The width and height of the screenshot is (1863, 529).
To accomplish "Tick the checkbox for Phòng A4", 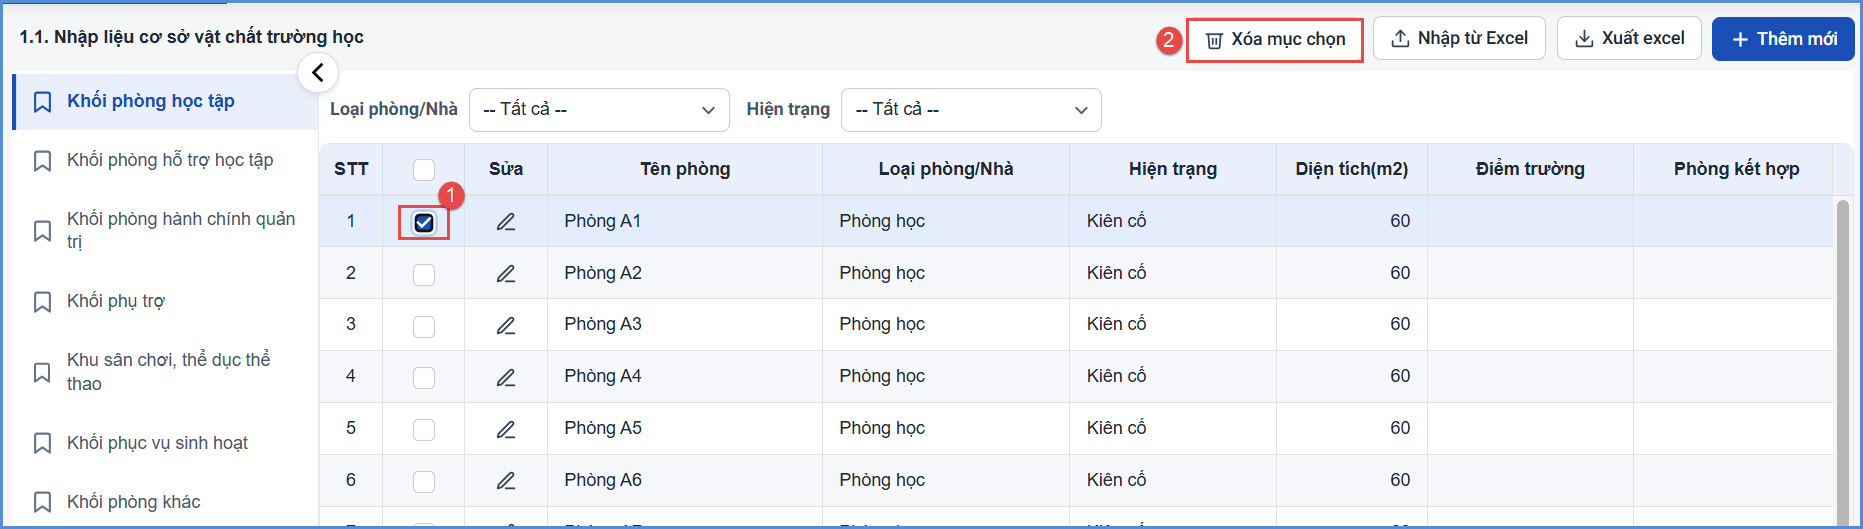I will 424,377.
